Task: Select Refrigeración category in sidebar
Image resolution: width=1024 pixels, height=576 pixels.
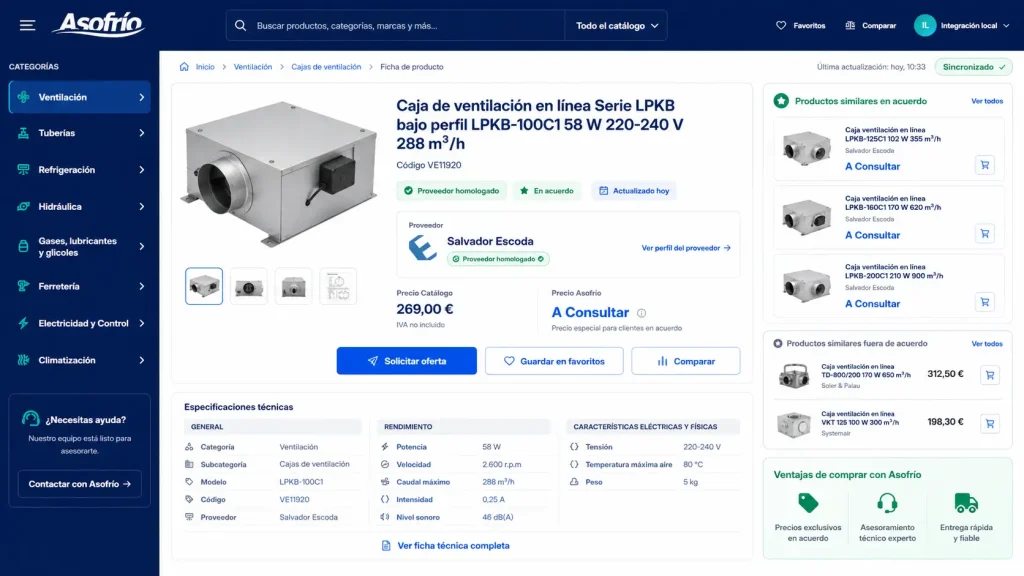Action: pos(80,170)
